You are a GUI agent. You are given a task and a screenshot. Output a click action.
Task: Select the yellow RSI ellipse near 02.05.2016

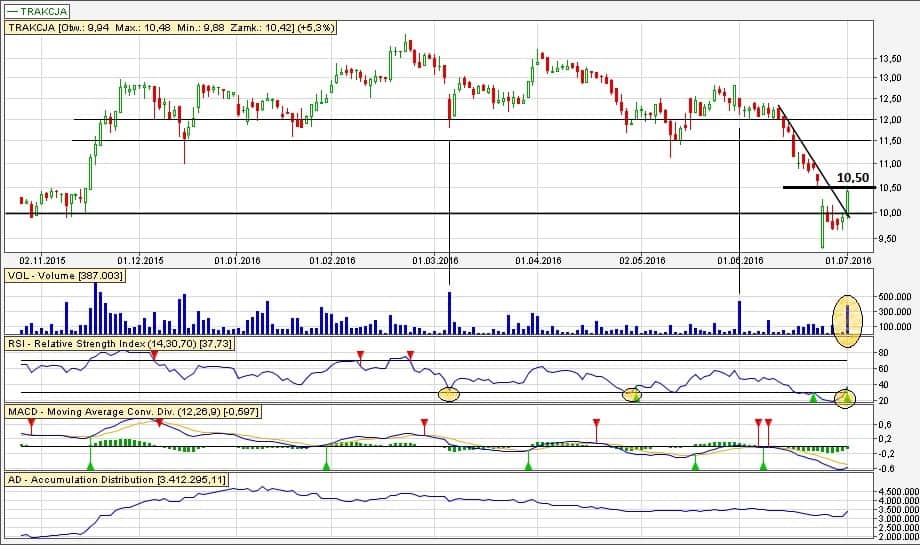(x=632, y=395)
